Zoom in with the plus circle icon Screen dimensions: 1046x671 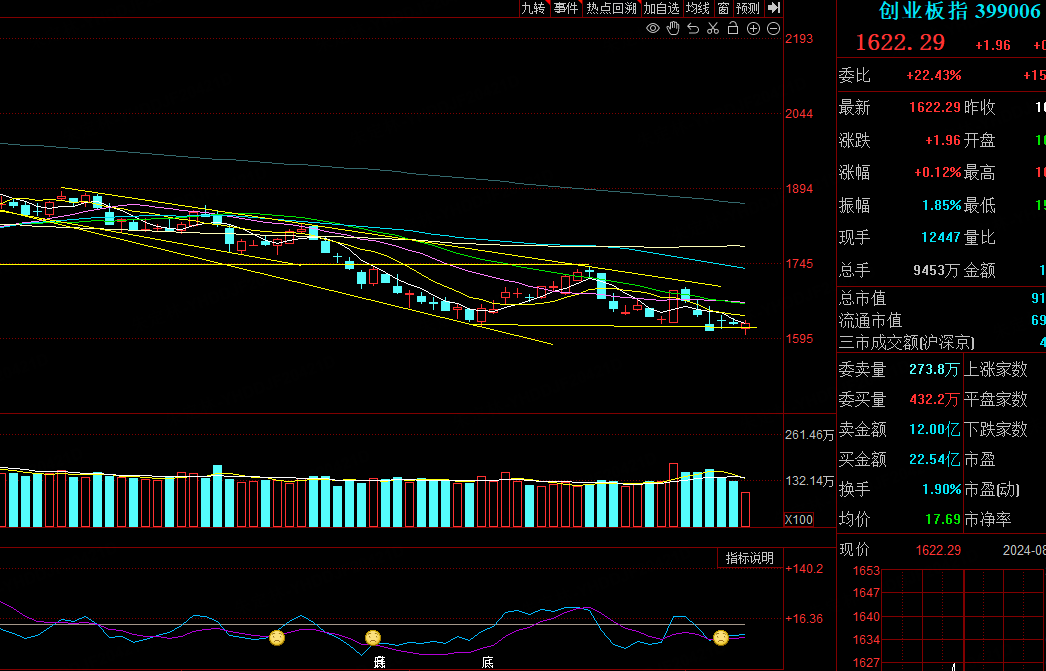pyautogui.click(x=753, y=28)
